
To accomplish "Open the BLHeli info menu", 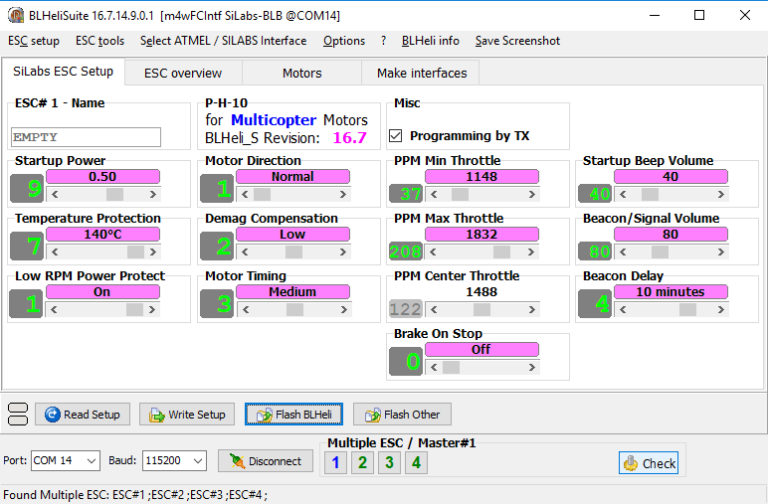I will [x=430, y=41].
